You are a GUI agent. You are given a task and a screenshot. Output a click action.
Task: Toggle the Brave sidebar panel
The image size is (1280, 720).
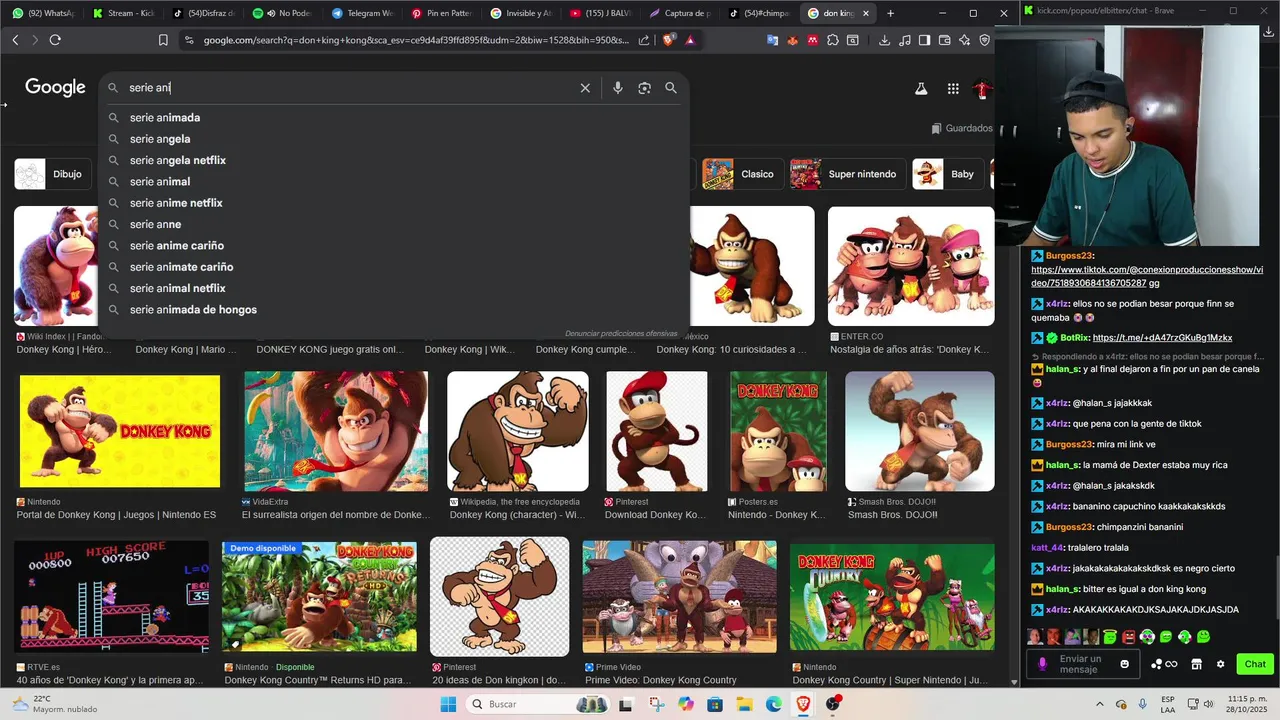coord(925,40)
